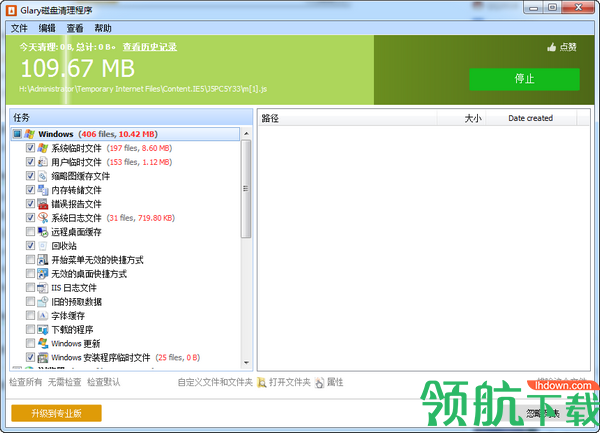Image resolution: width=600 pixels, height=433 pixels.
Task: Sort by the 路径 column header
Action: tap(347, 118)
